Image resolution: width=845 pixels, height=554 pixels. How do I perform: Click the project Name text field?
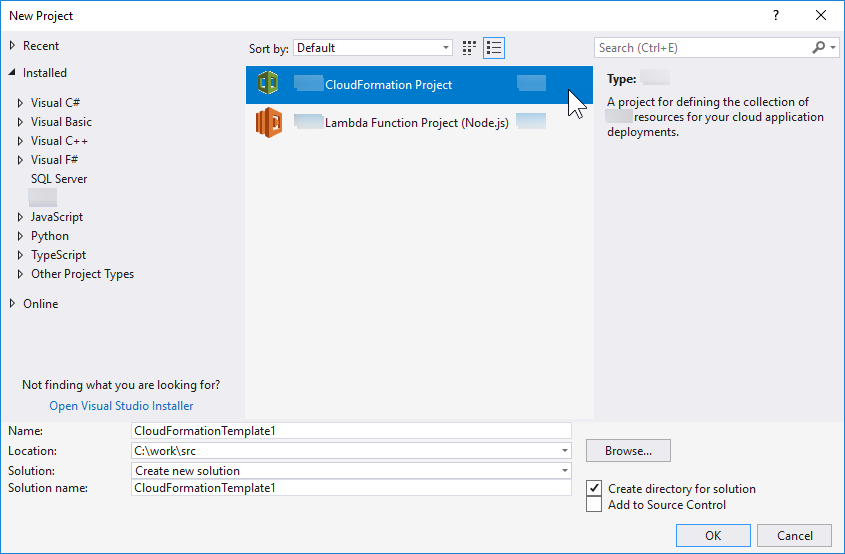click(350, 431)
